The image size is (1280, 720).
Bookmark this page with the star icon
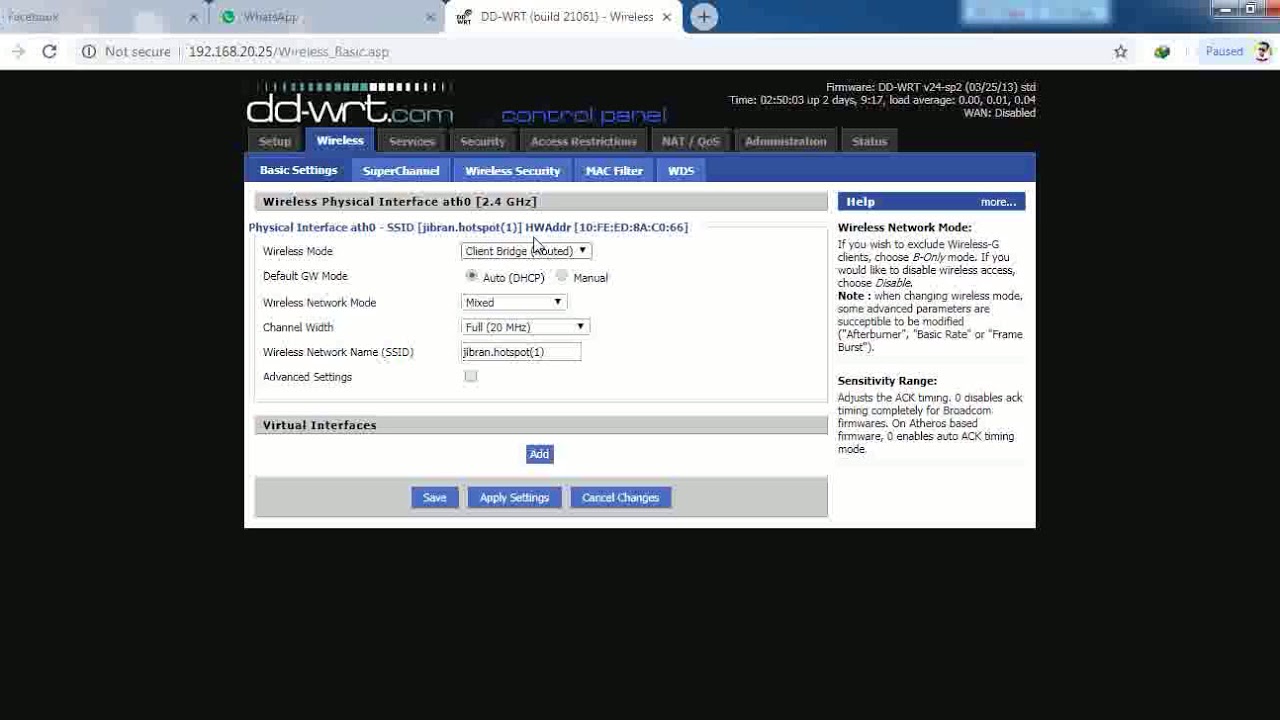click(x=1121, y=51)
